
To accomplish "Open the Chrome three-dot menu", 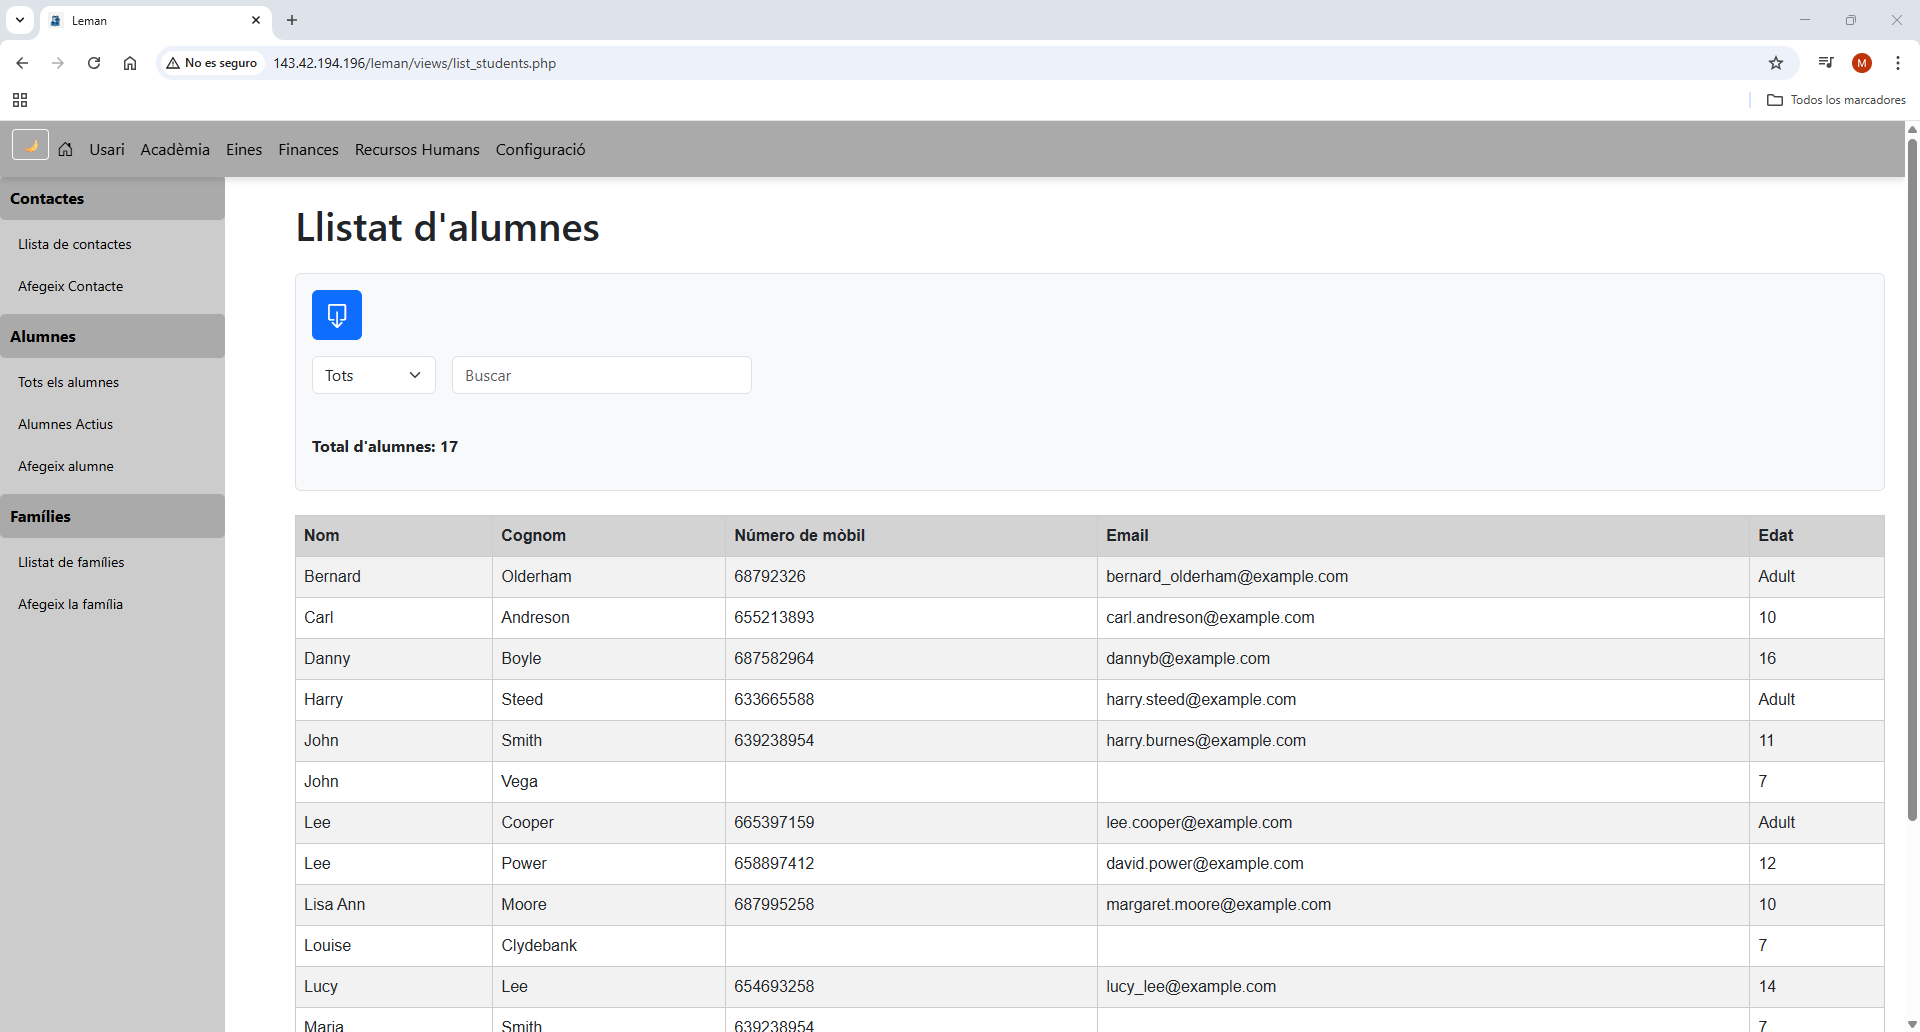I will click(1898, 63).
